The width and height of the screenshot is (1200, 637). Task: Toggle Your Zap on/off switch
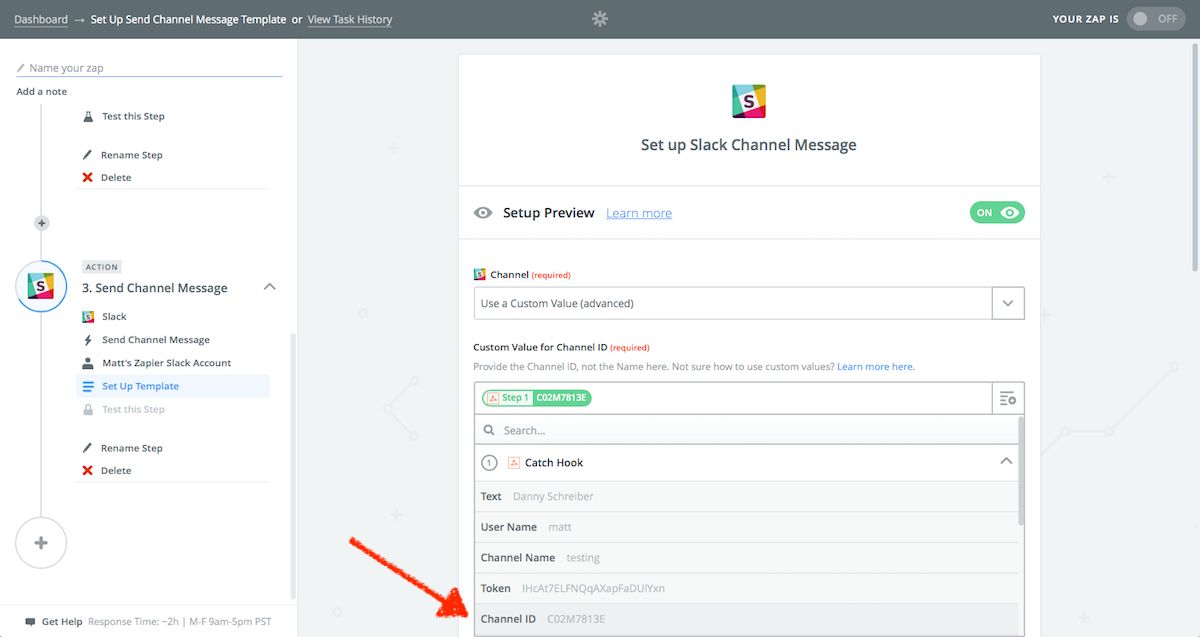click(x=1155, y=19)
